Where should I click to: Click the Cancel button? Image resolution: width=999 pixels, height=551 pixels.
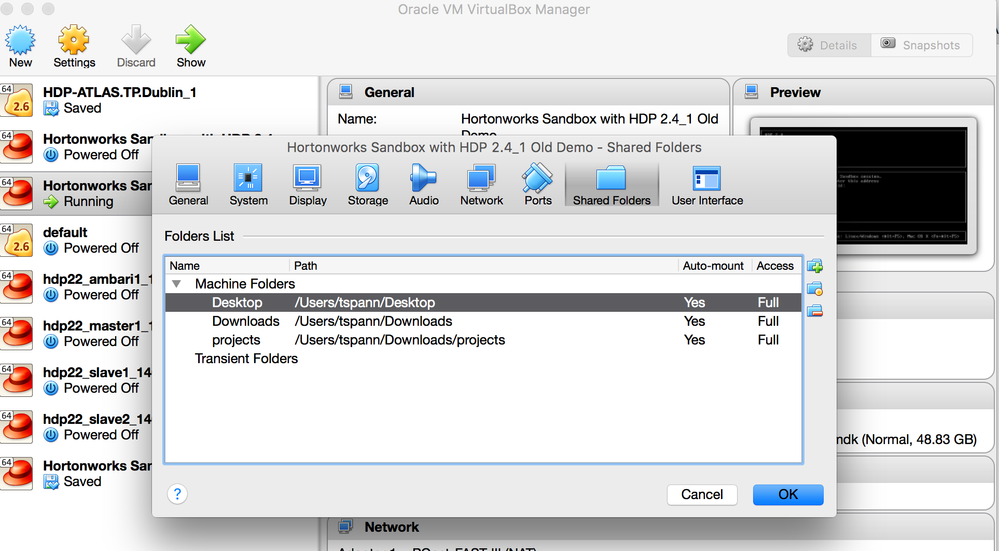pos(701,494)
